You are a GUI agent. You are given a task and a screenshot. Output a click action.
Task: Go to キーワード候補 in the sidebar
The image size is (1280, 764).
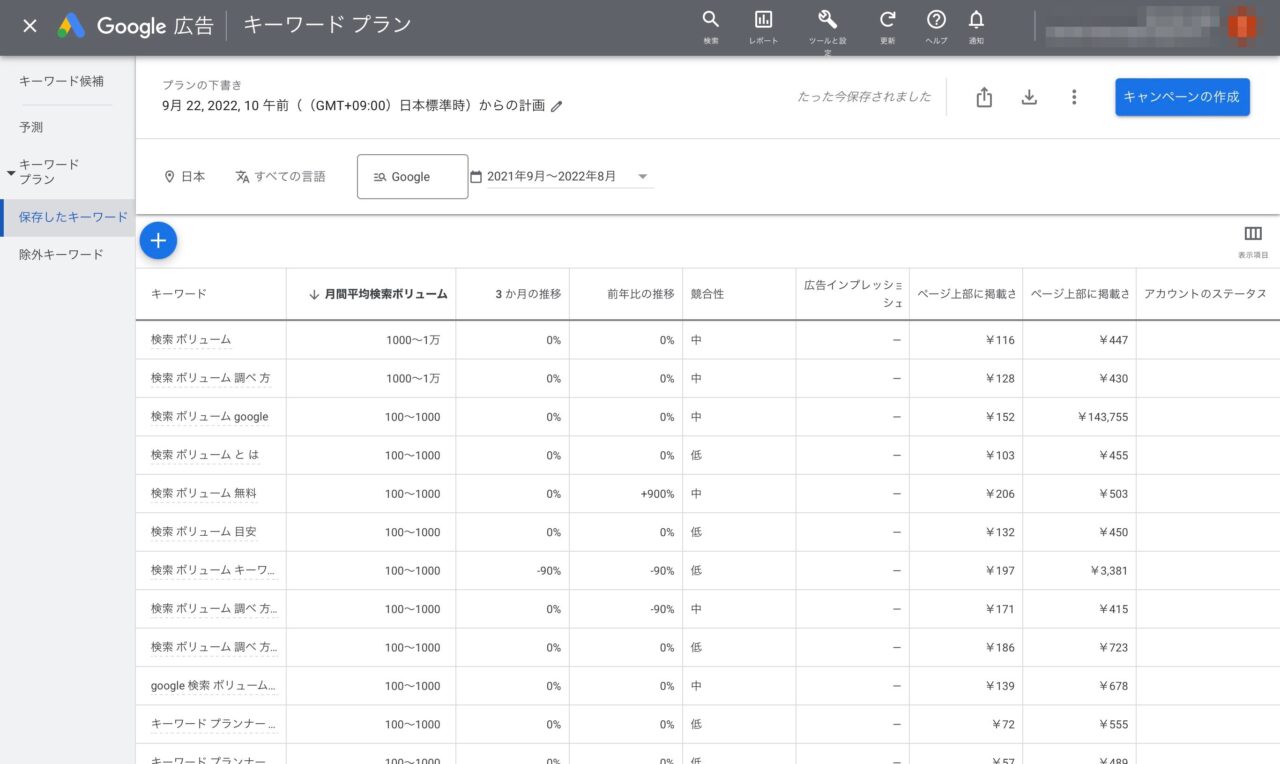[64, 81]
